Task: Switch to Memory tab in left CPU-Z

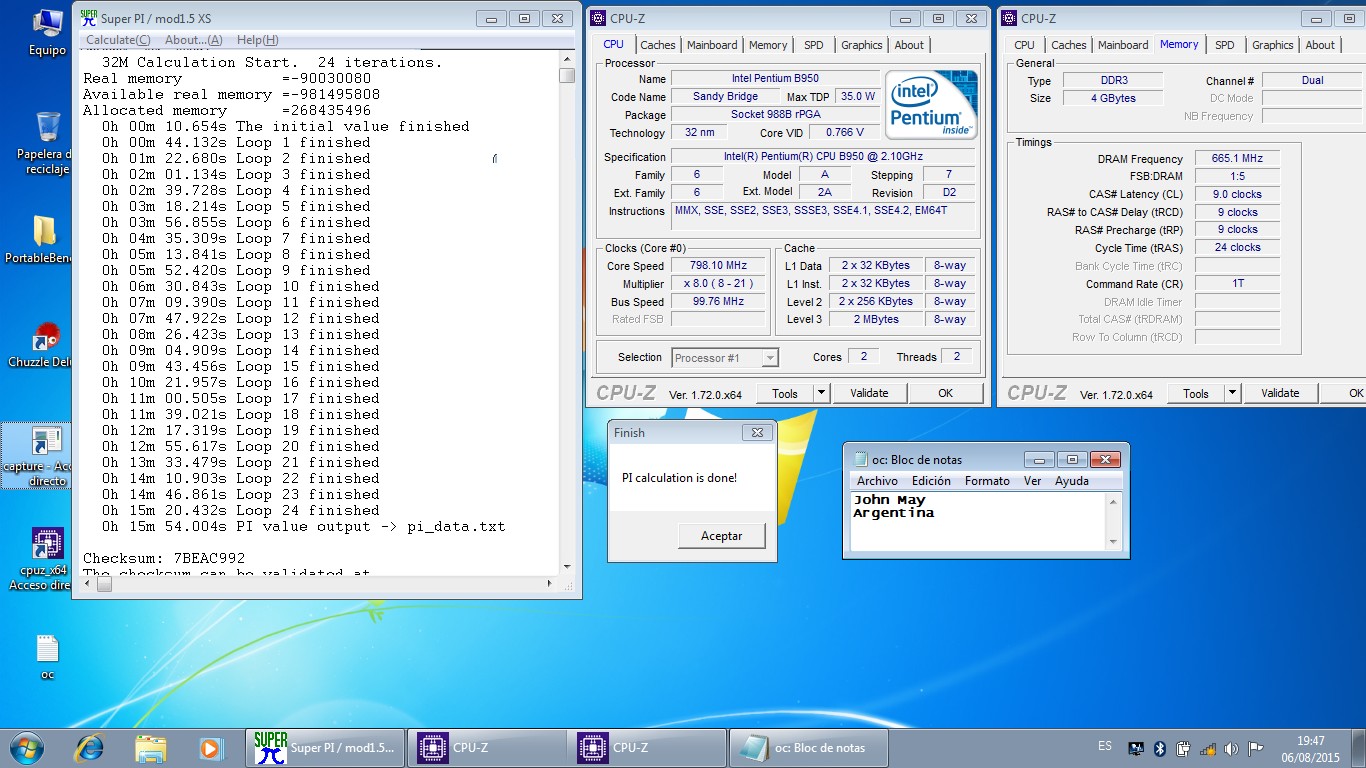Action: click(x=768, y=45)
